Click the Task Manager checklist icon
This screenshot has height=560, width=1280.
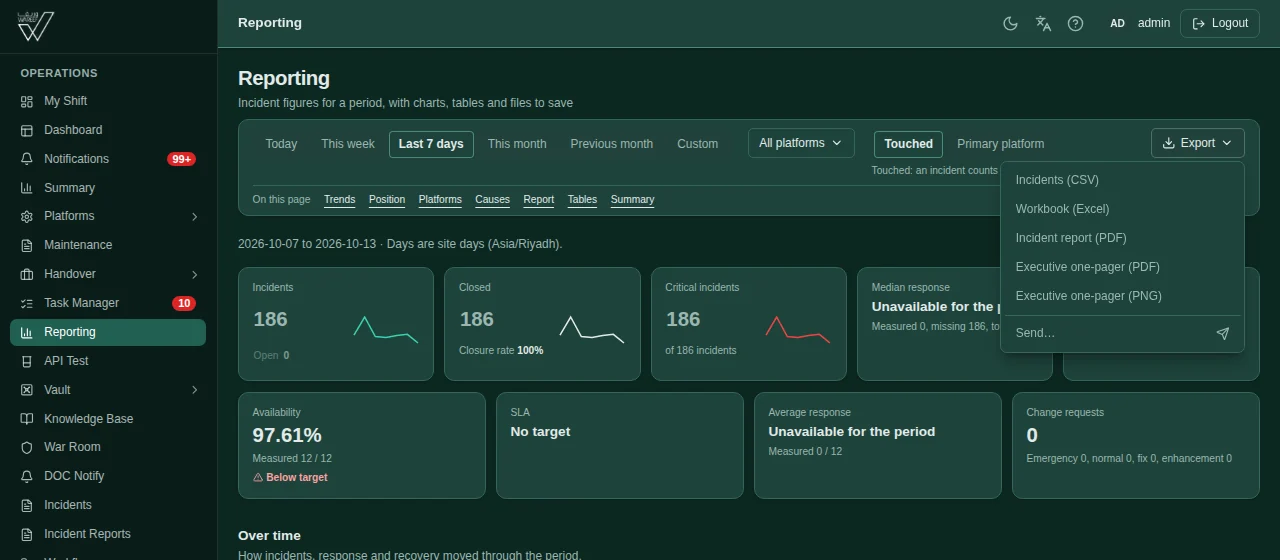27,303
